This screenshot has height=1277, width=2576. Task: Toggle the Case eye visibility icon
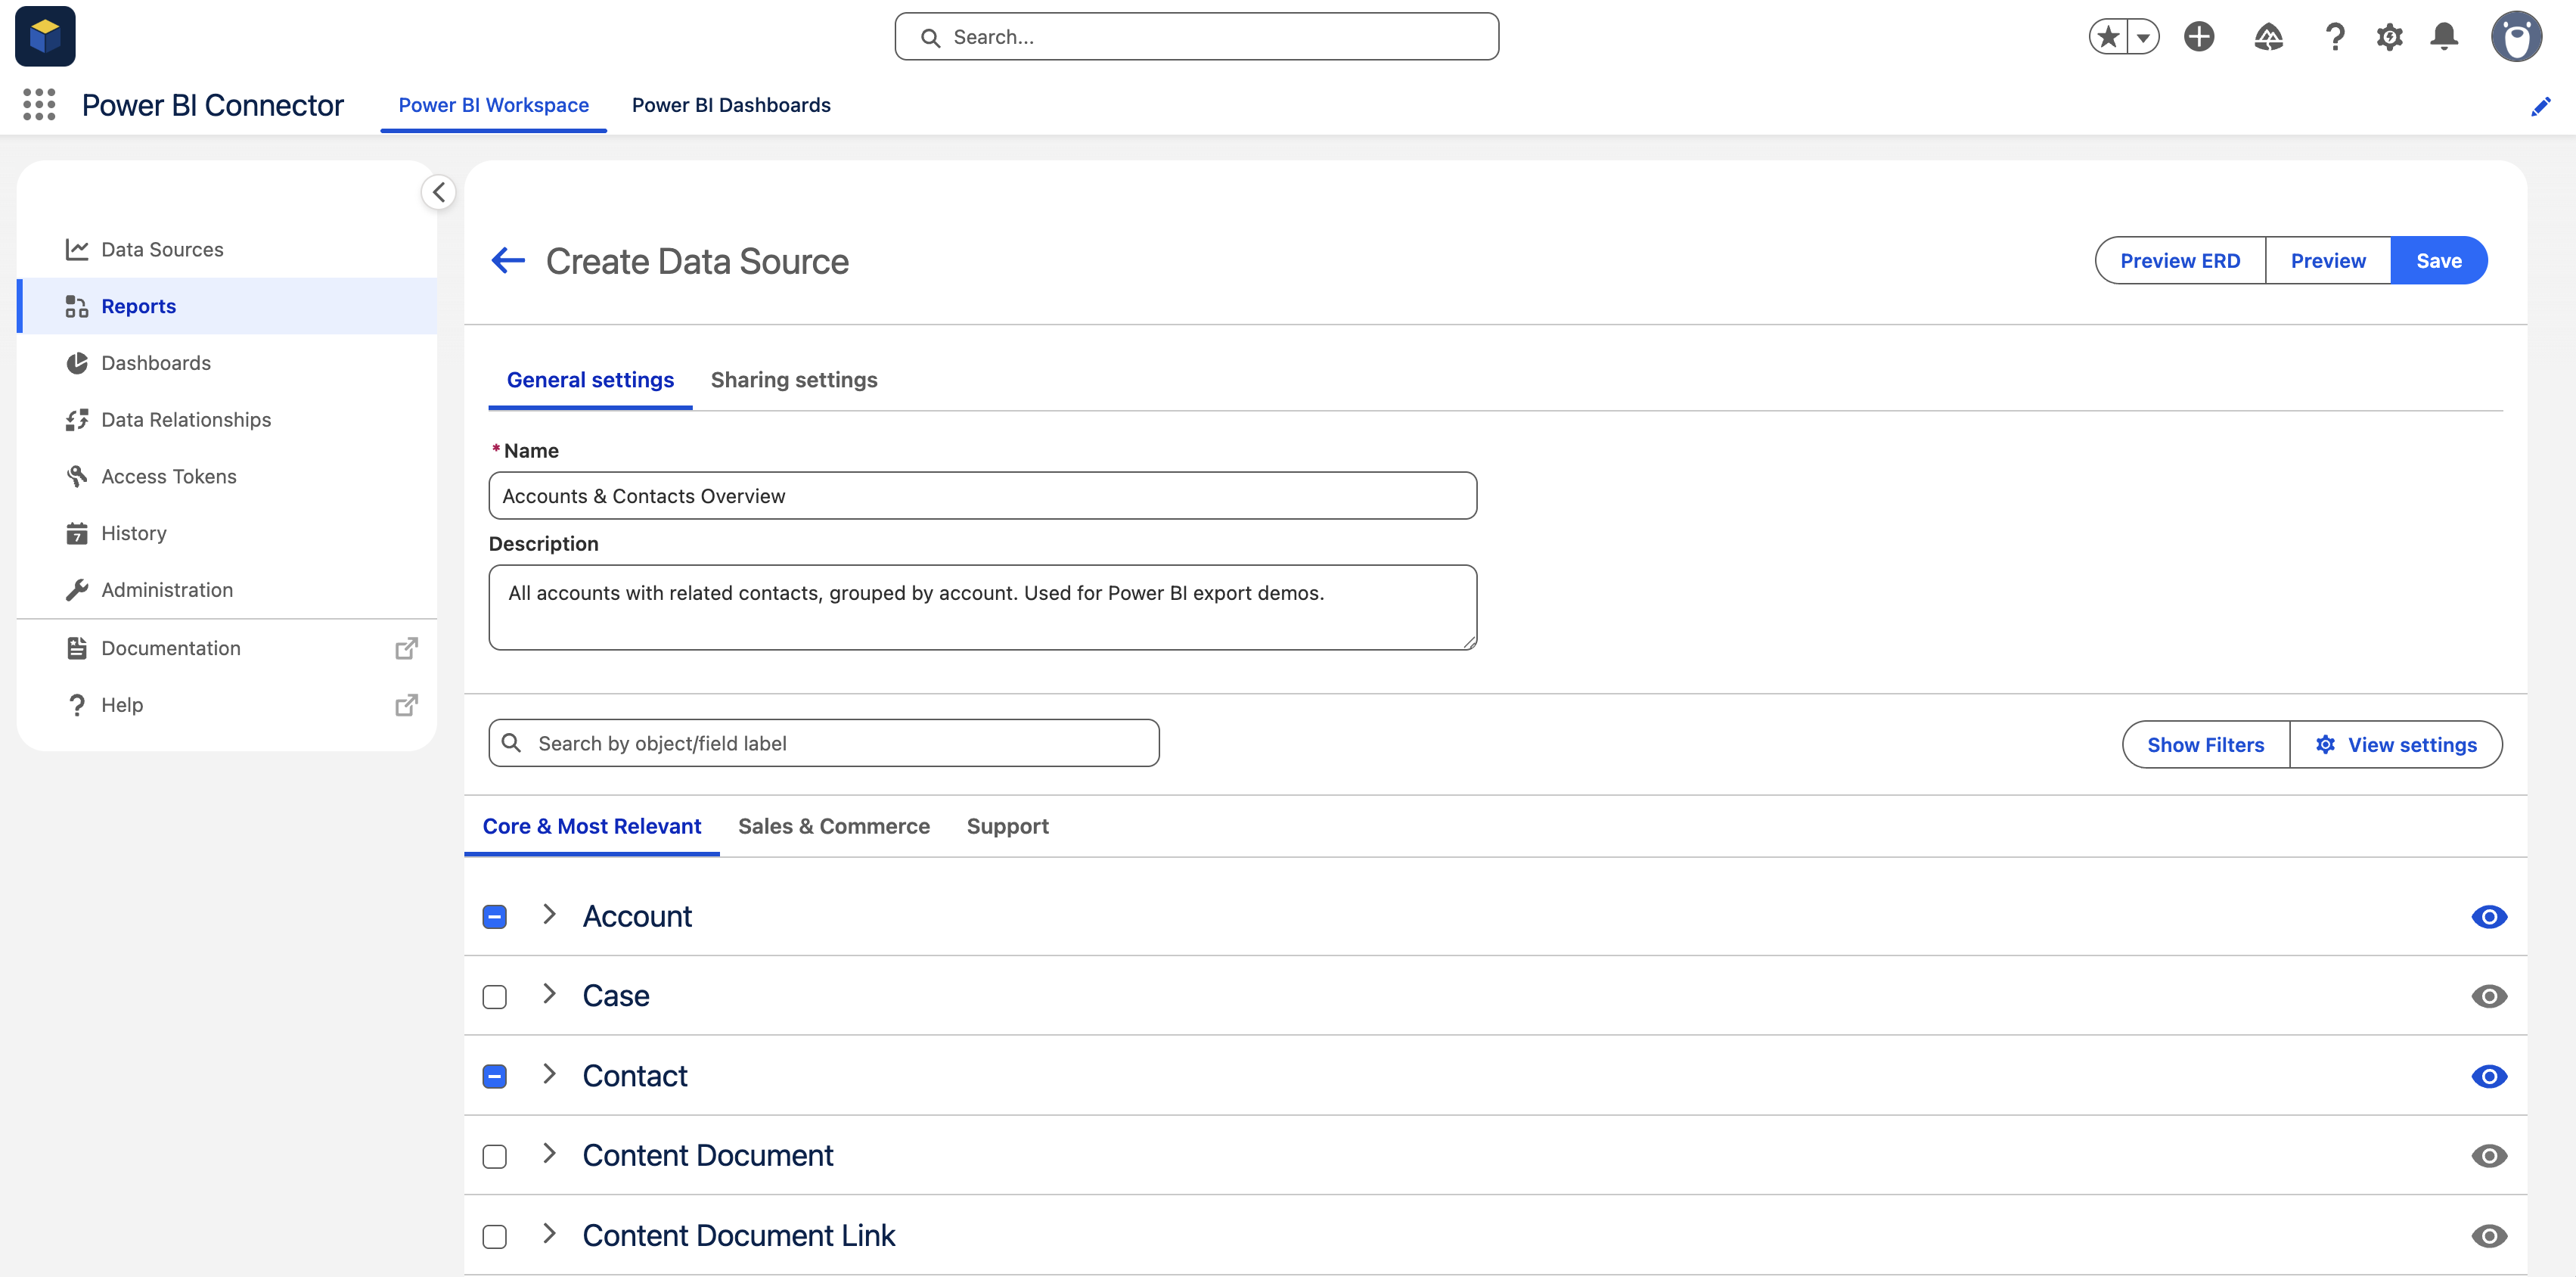click(x=2488, y=997)
